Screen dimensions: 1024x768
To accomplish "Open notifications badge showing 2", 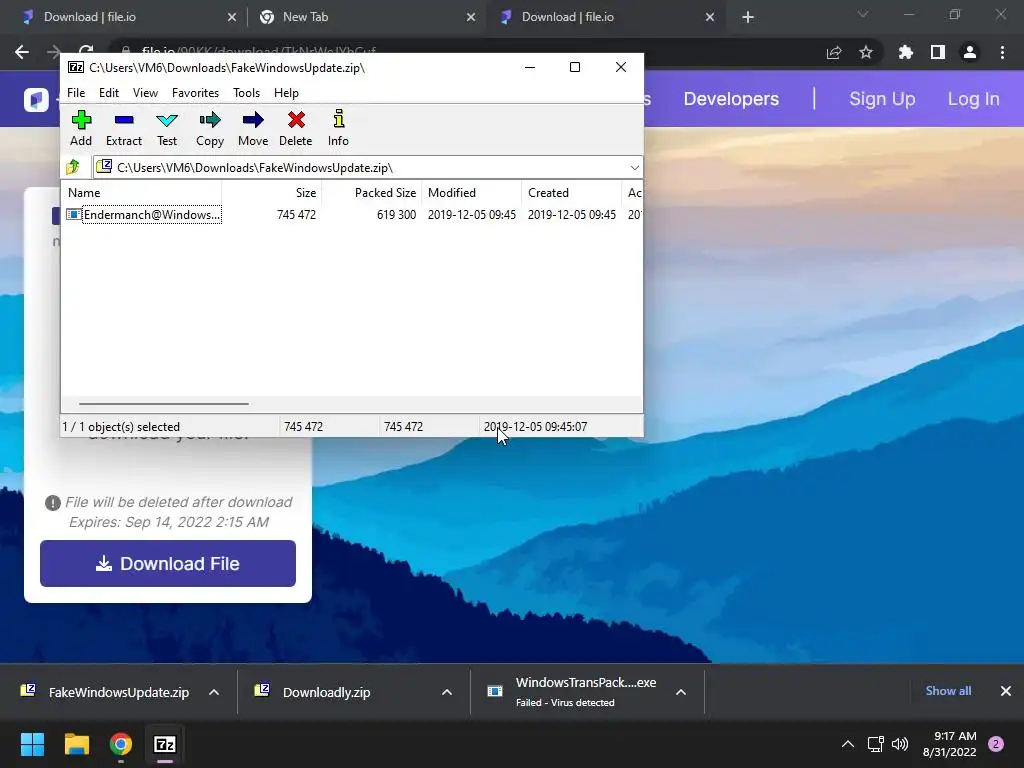I will [x=995, y=744].
